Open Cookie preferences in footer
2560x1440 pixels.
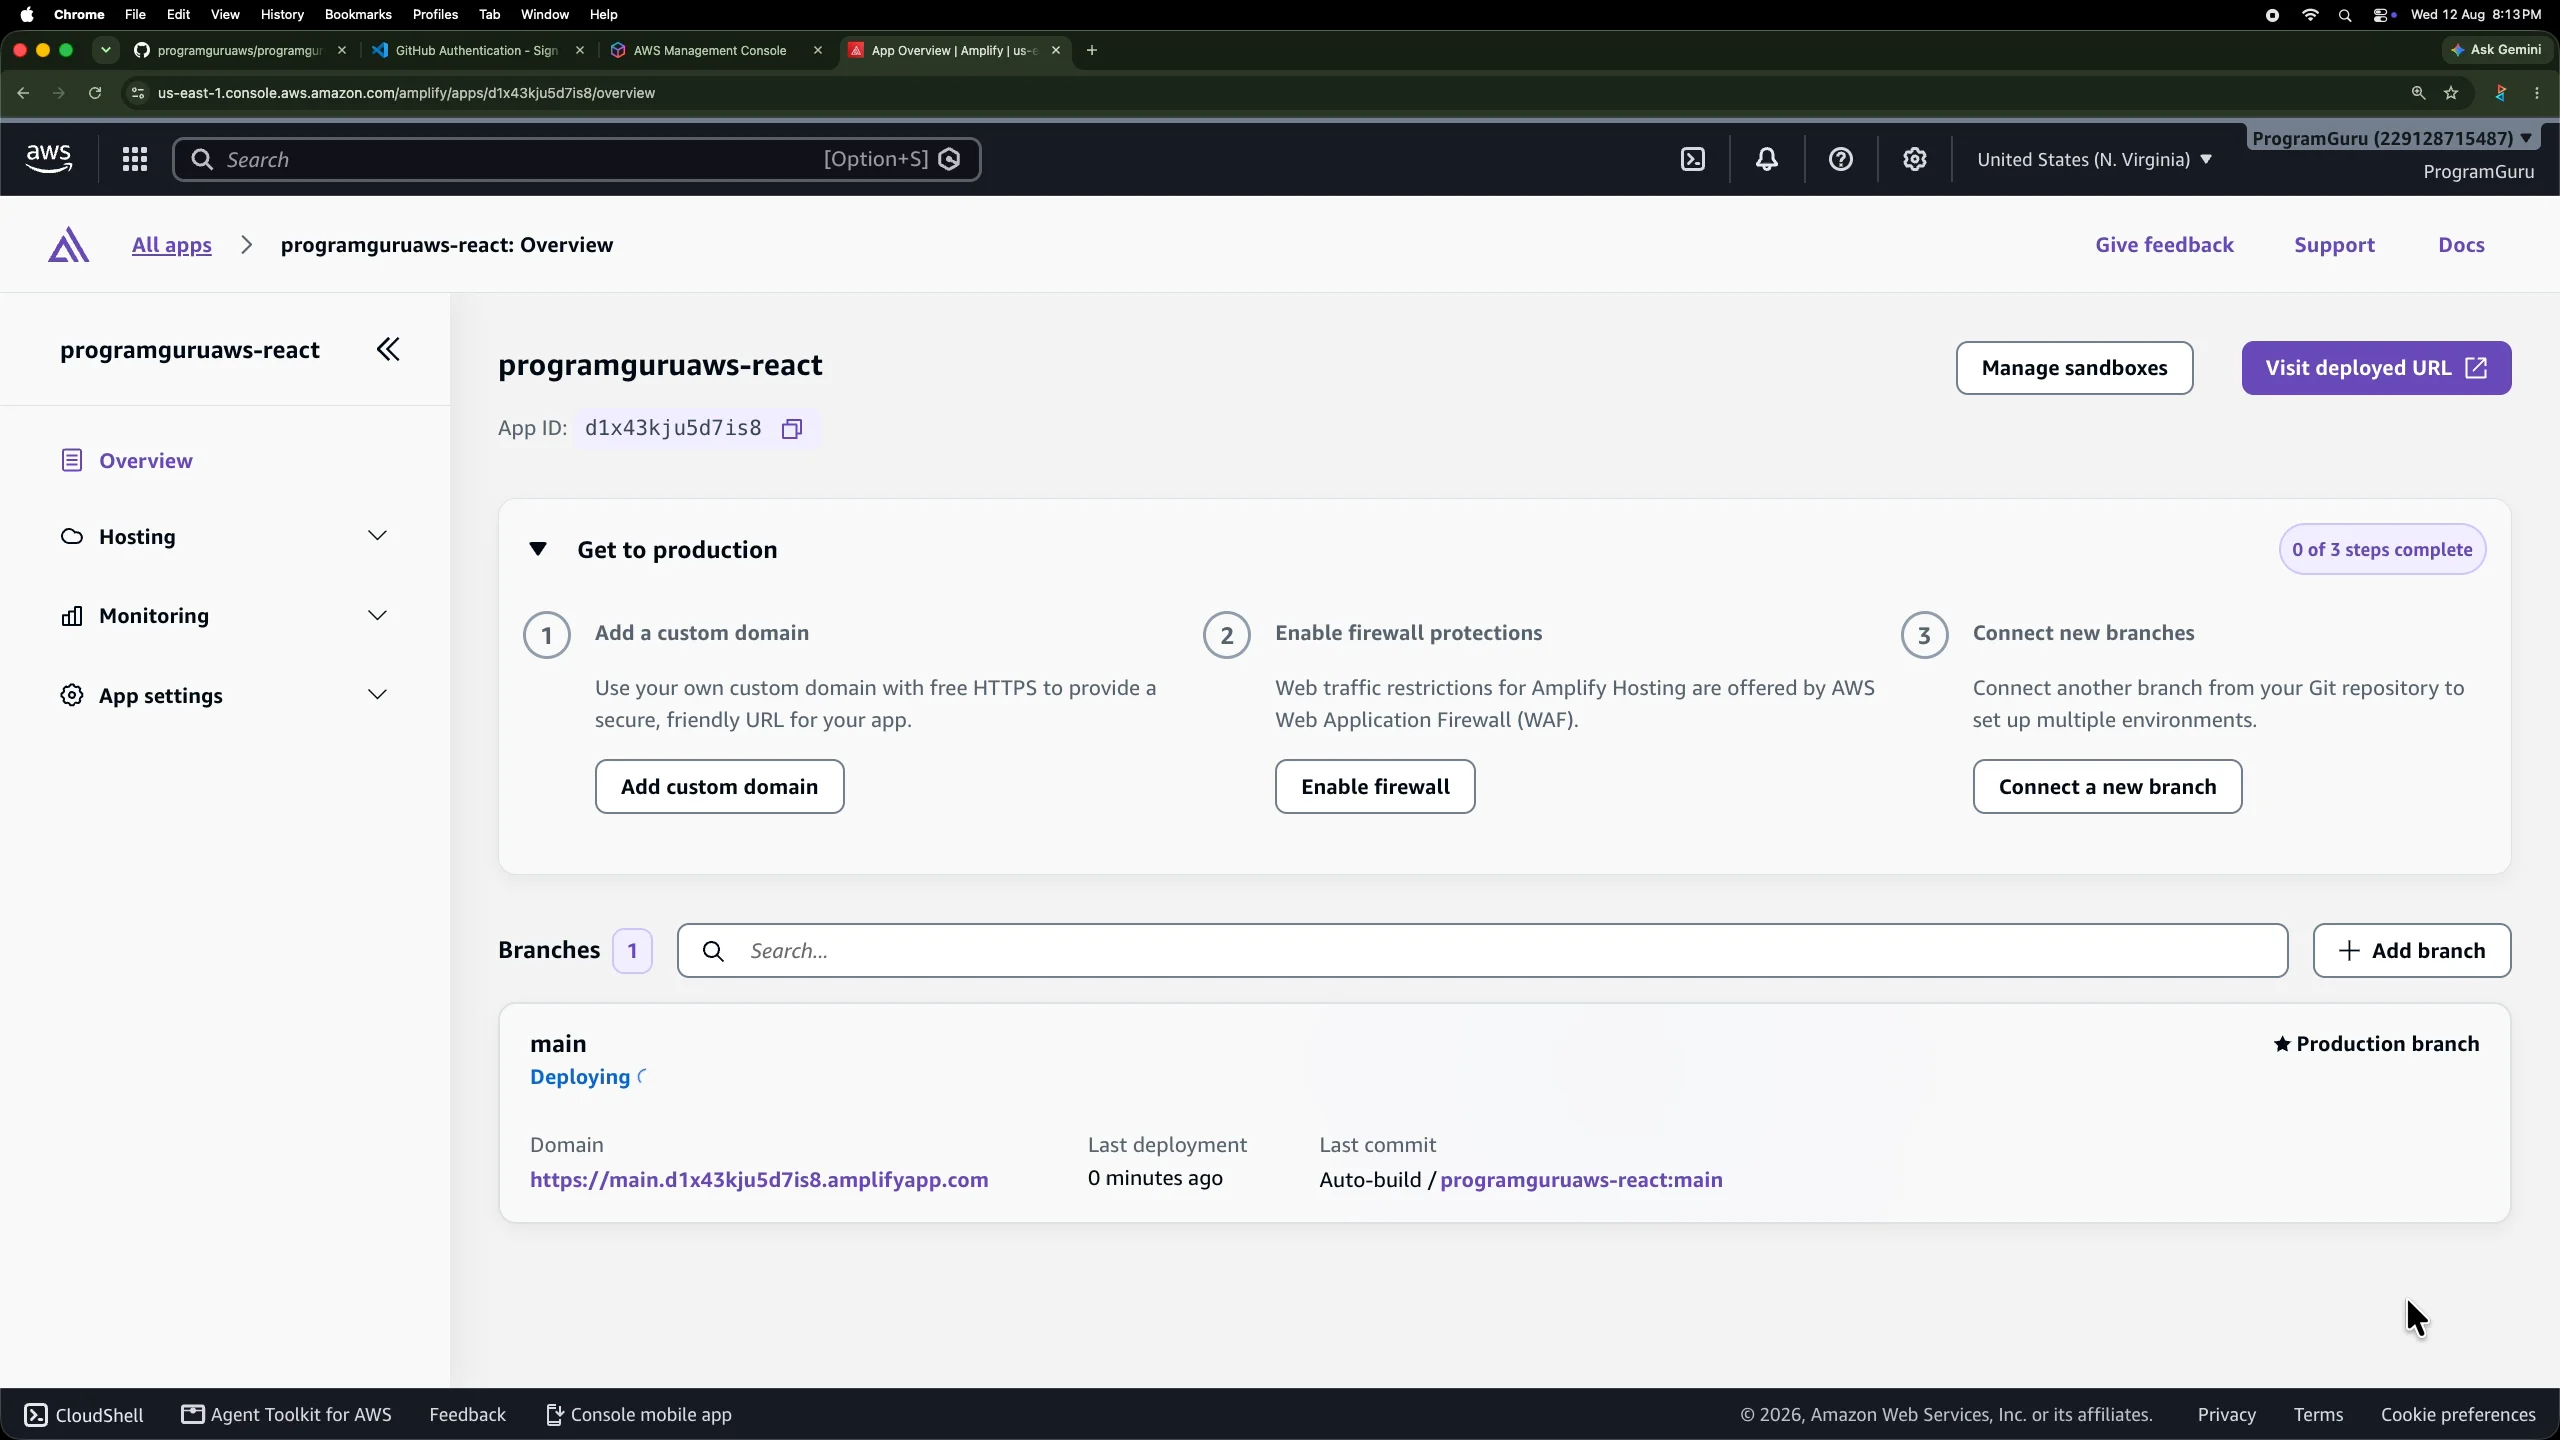click(2458, 1415)
